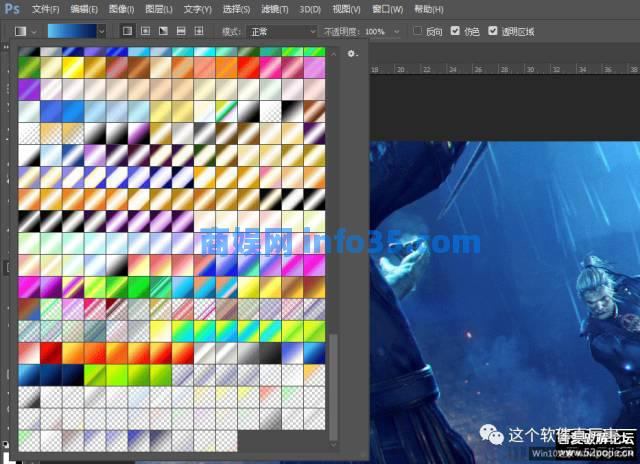
Task: Pick the solid bright green gradient swatch
Action: tap(138, 287)
